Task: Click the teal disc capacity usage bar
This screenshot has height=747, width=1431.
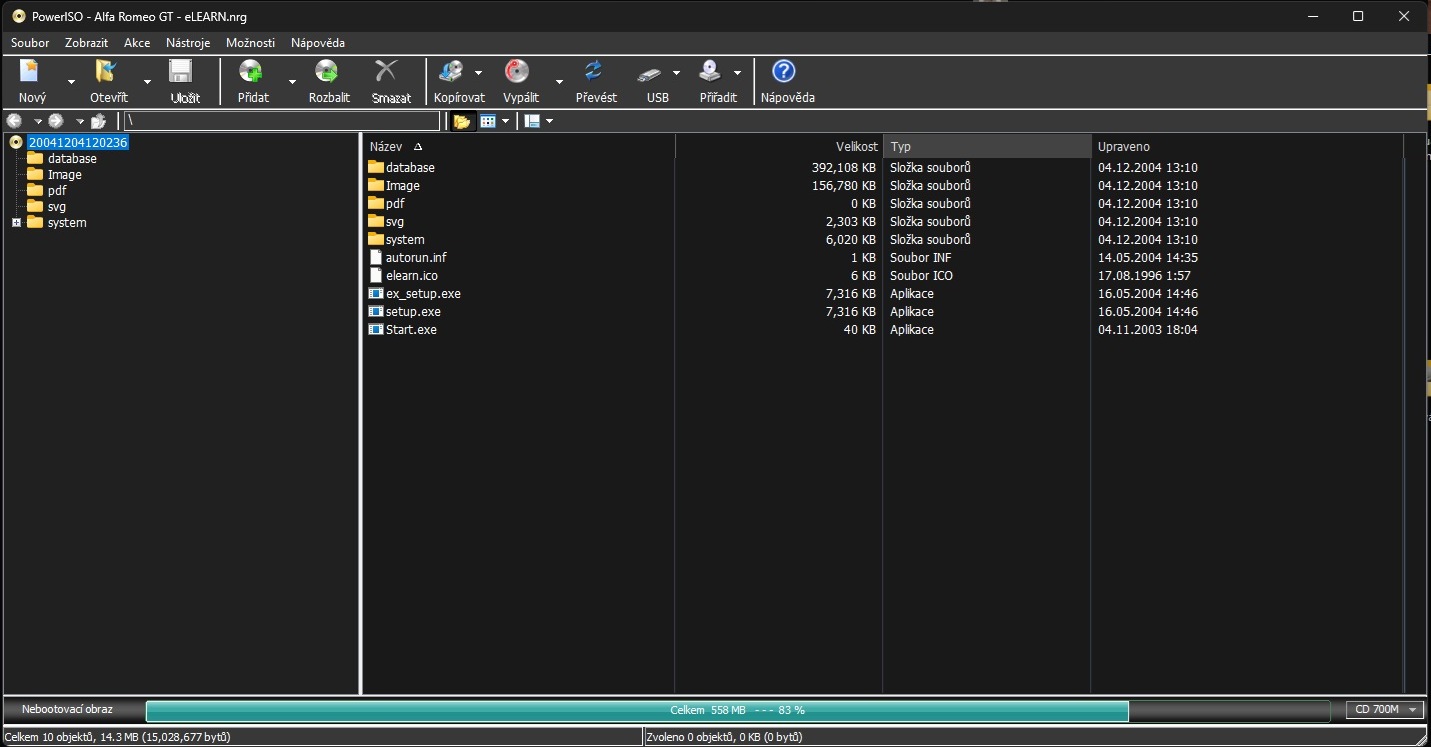Action: coord(637,711)
